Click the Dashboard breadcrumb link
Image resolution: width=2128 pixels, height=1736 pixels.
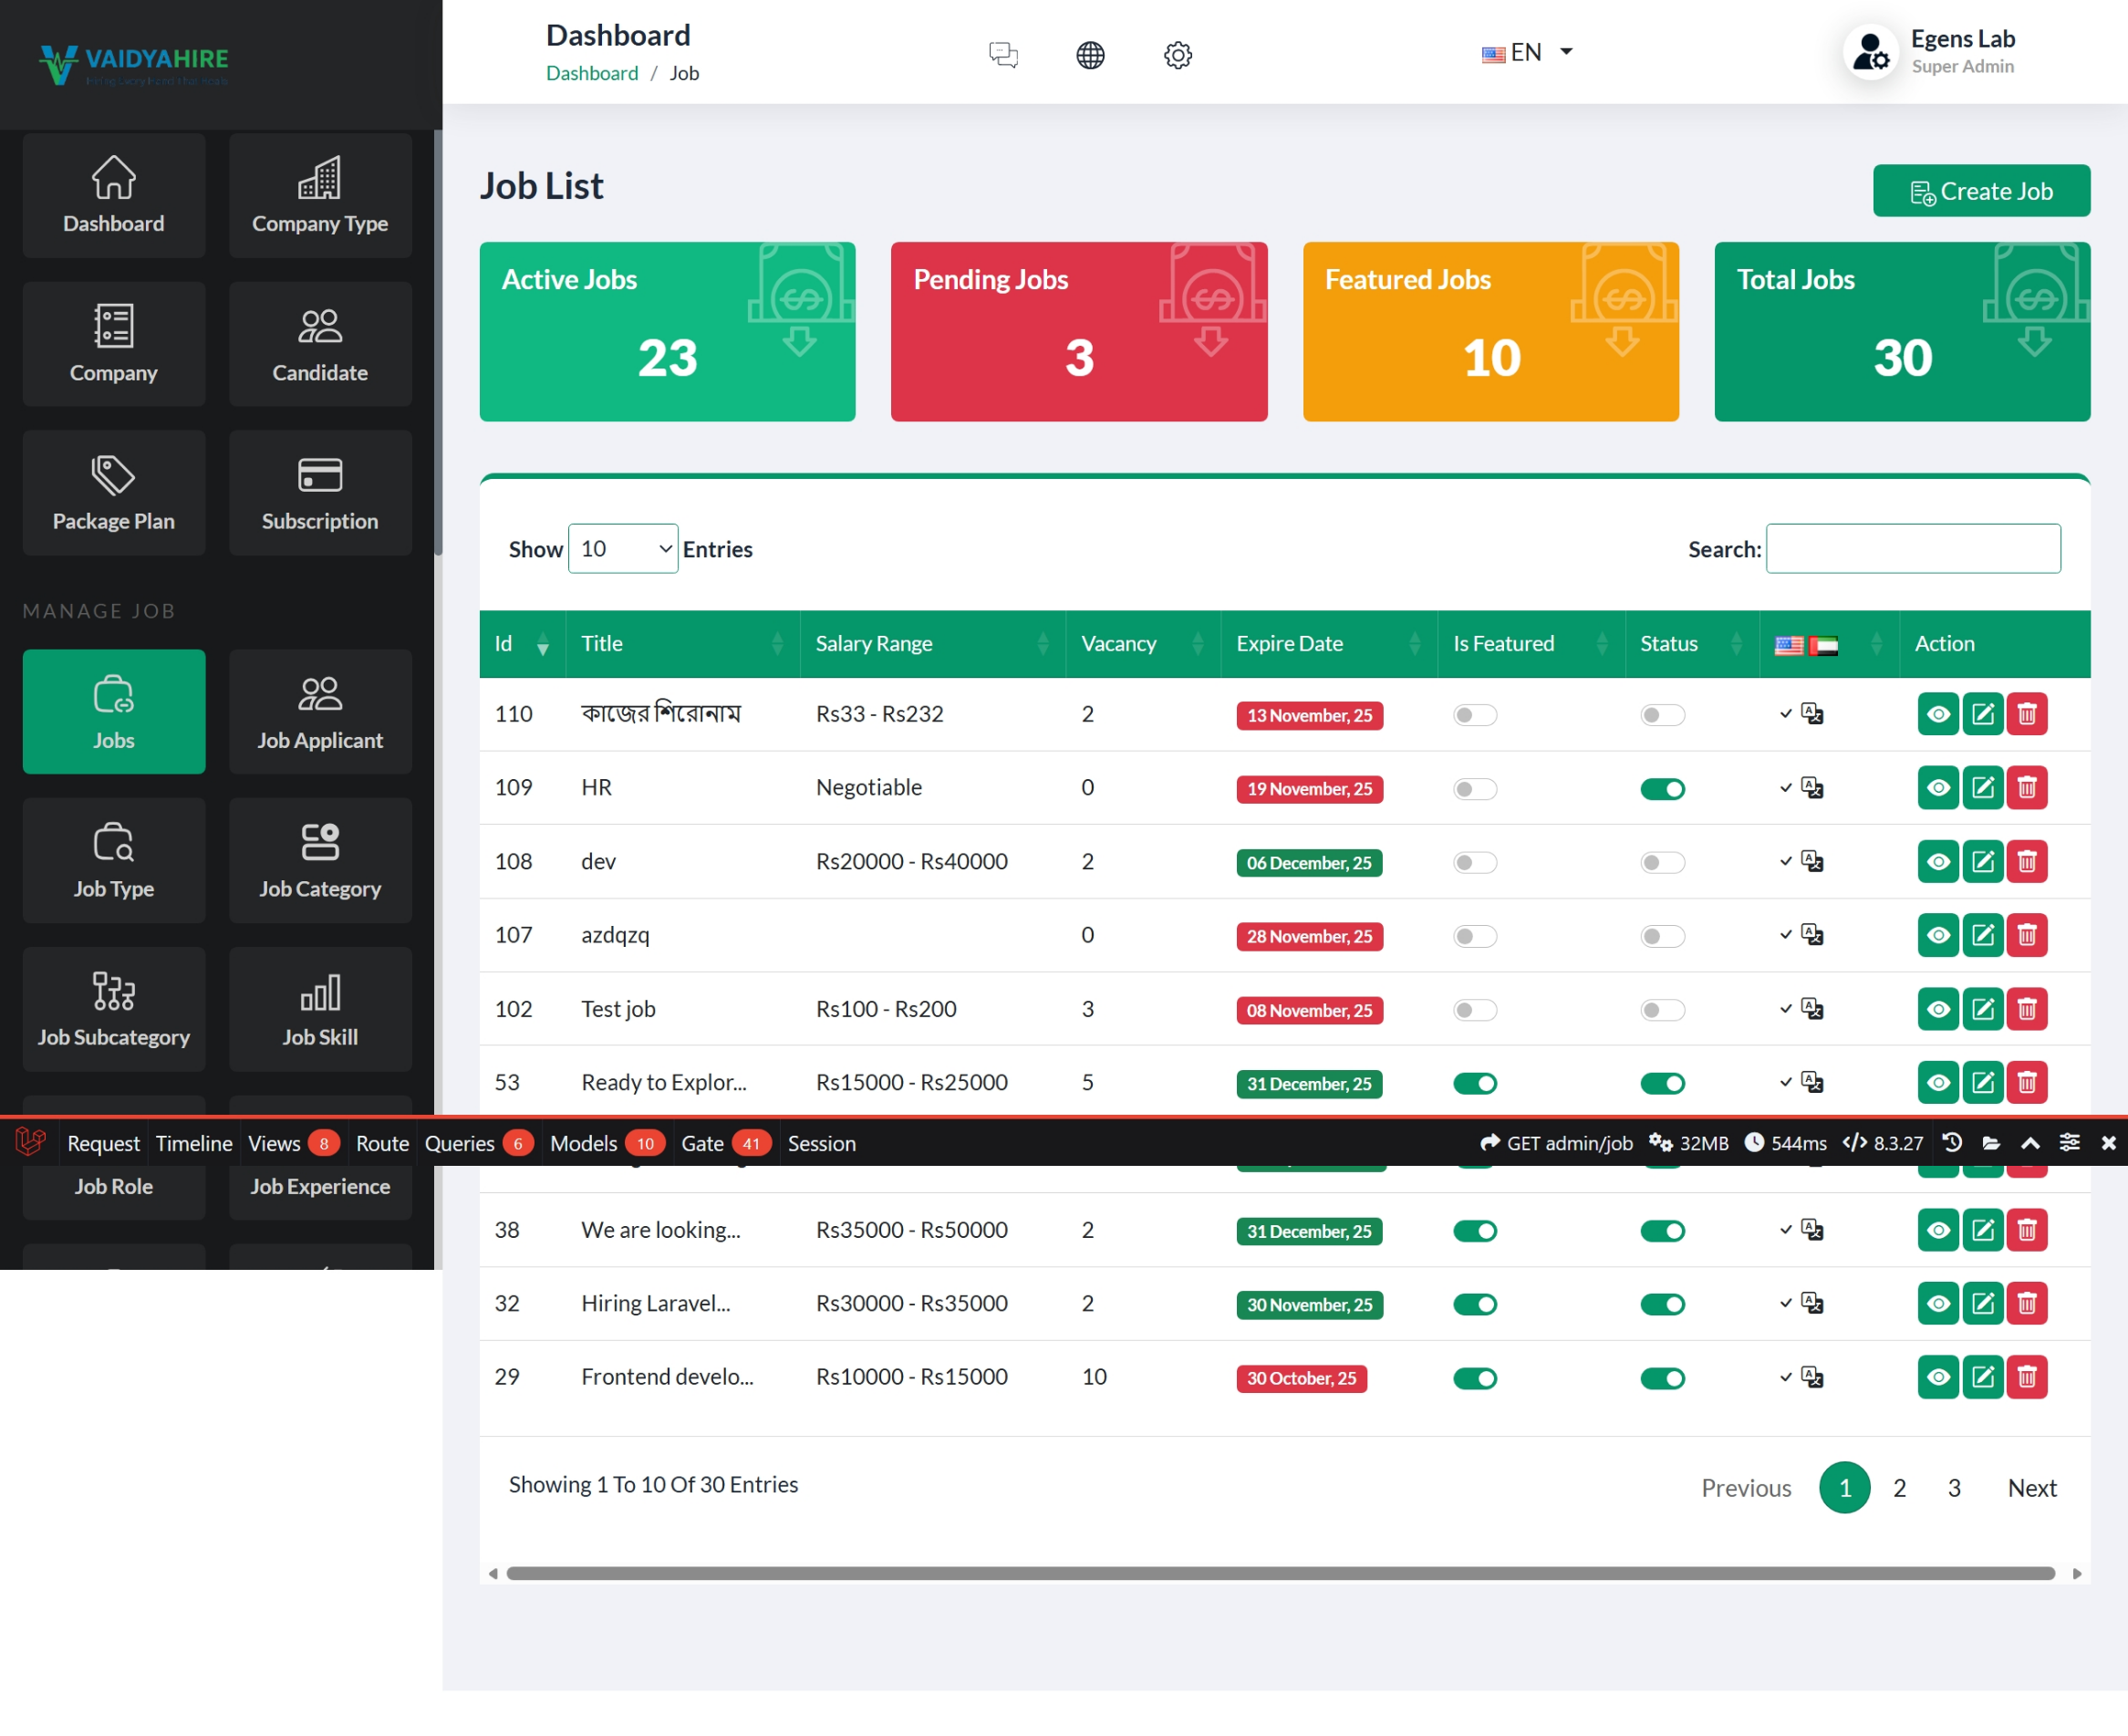coord(591,73)
